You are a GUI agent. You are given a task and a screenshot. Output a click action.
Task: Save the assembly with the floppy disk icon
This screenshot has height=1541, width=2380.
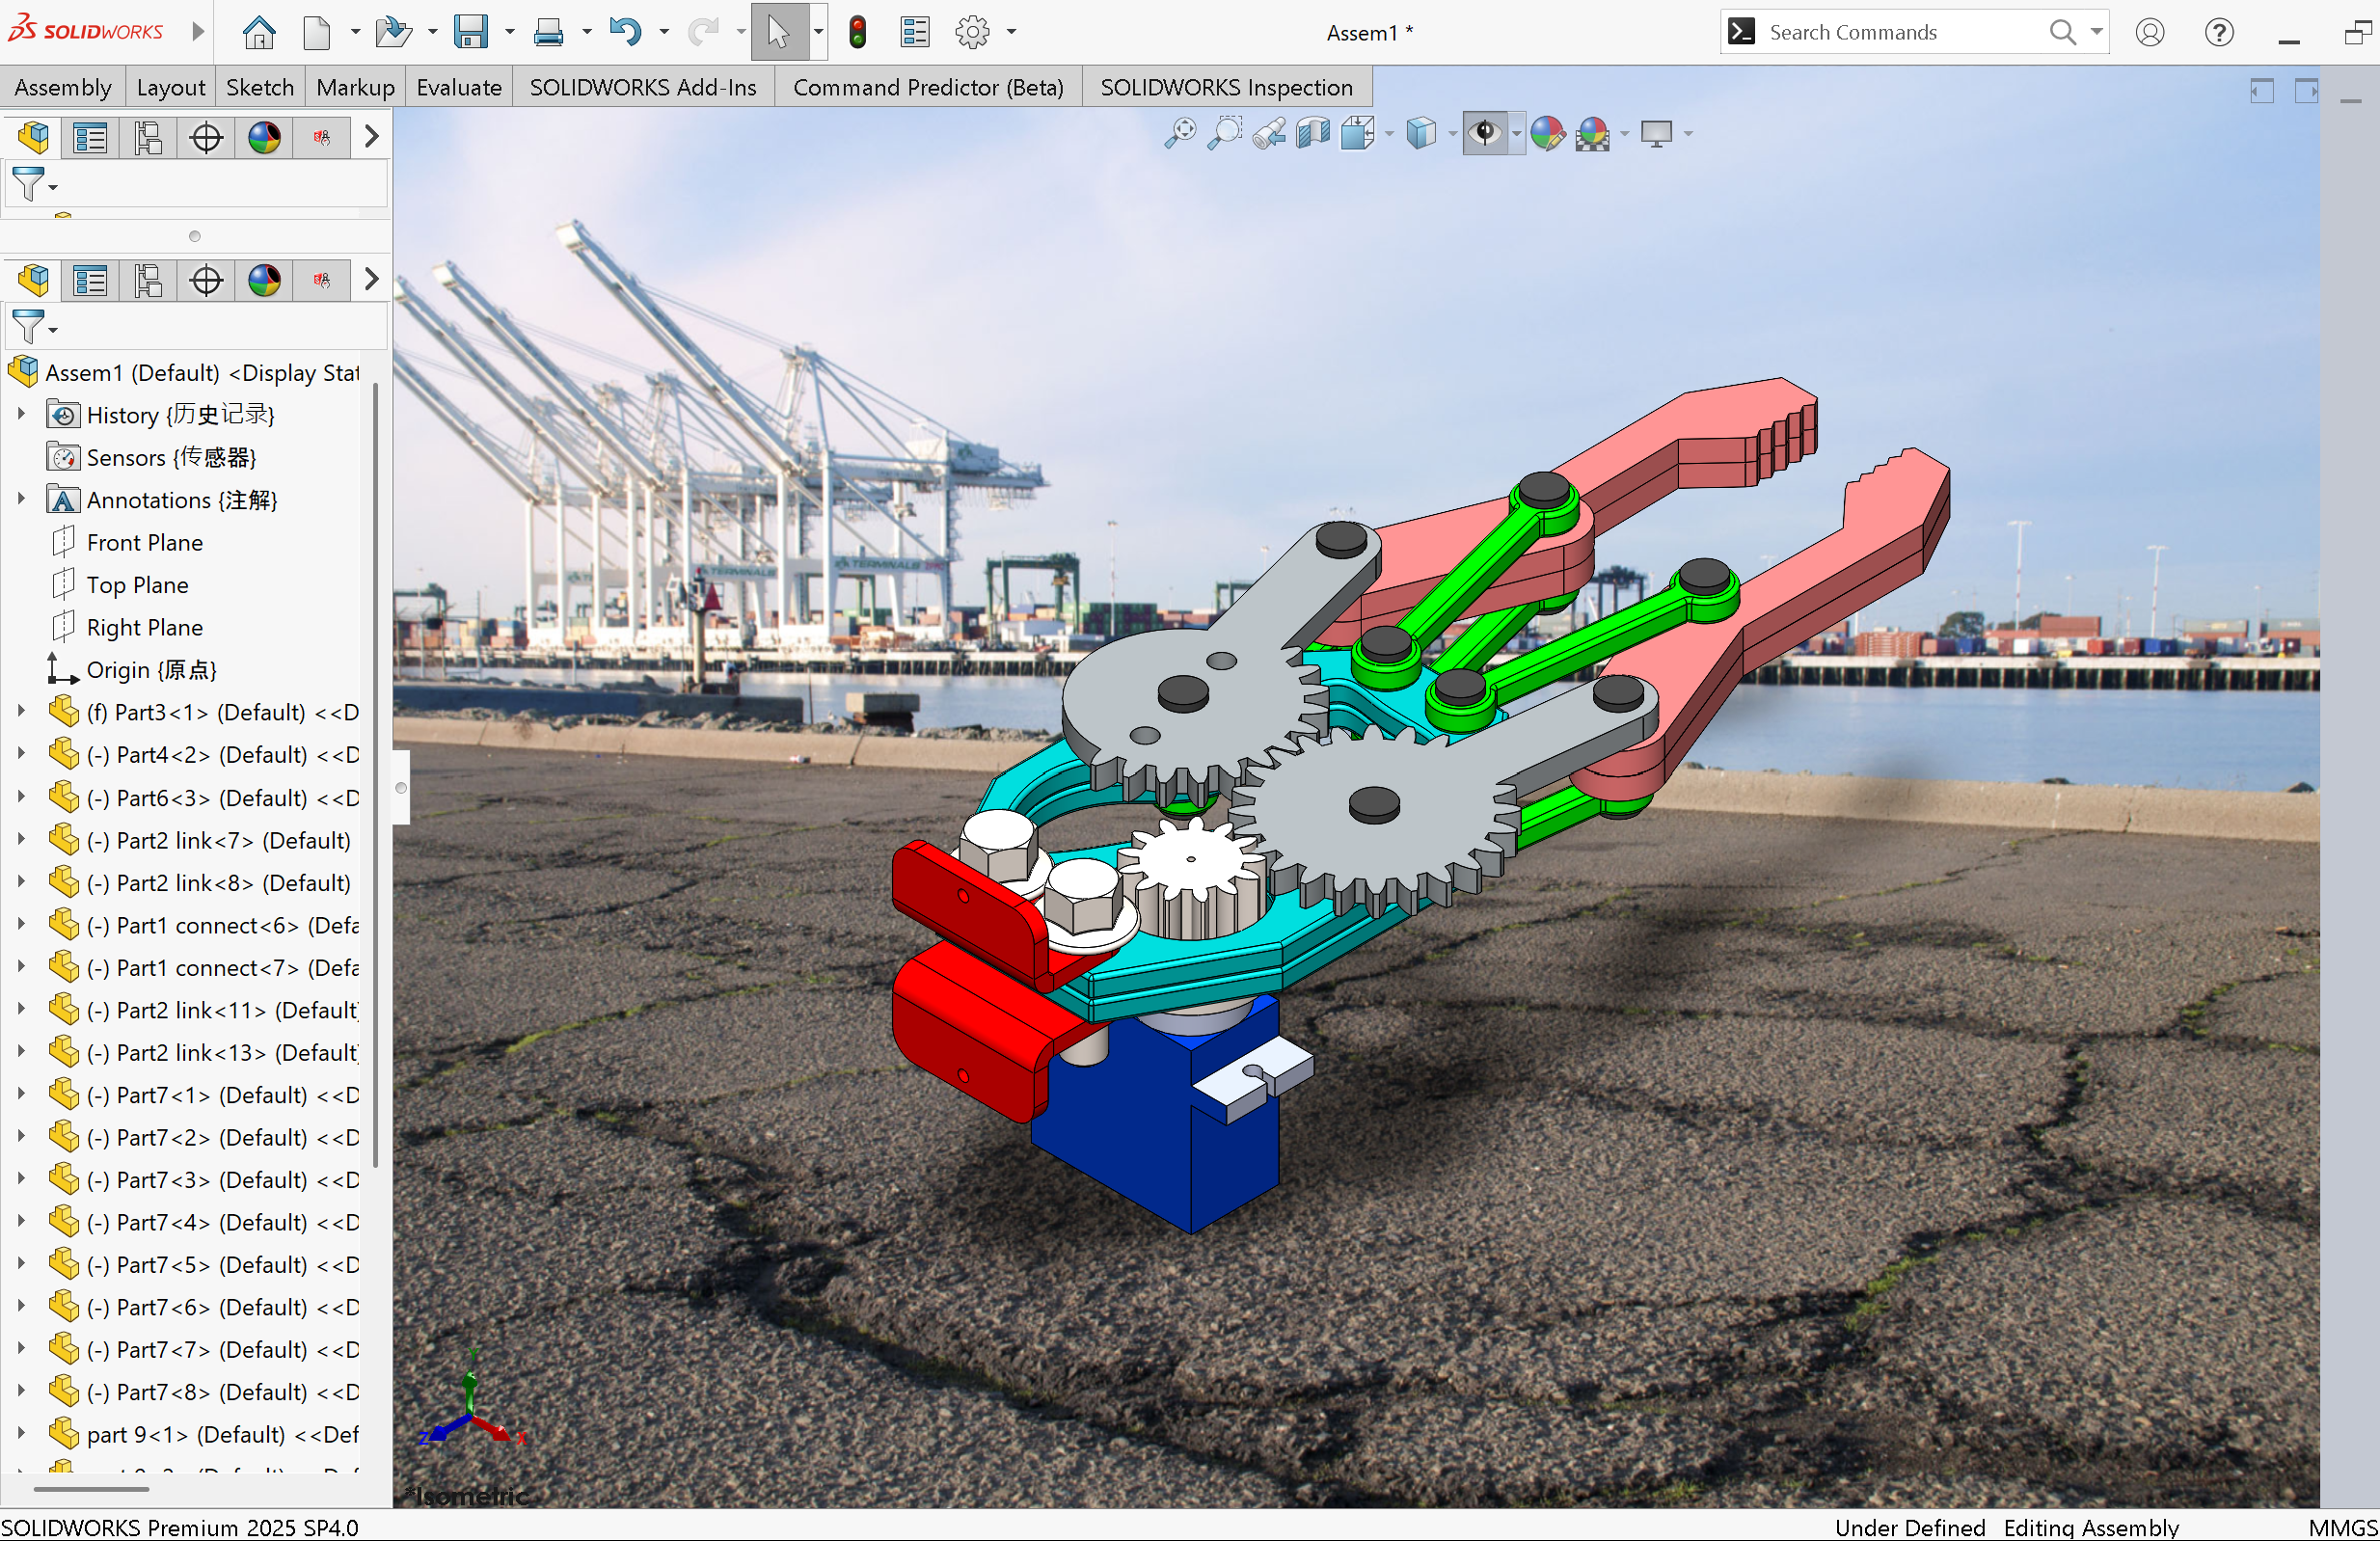coord(470,32)
